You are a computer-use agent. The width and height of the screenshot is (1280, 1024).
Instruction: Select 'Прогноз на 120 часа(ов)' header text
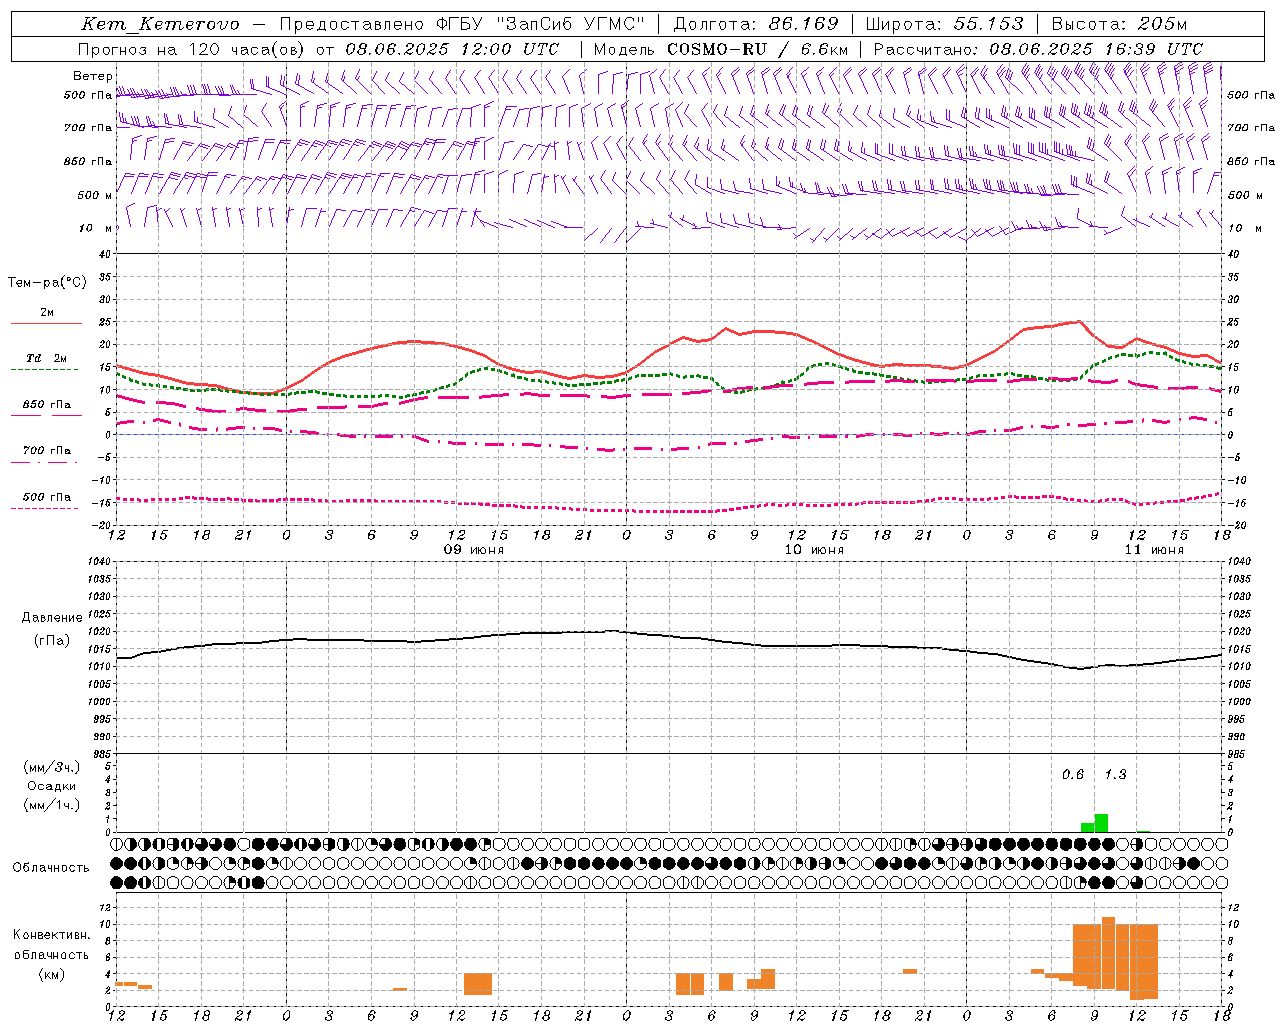[192, 49]
